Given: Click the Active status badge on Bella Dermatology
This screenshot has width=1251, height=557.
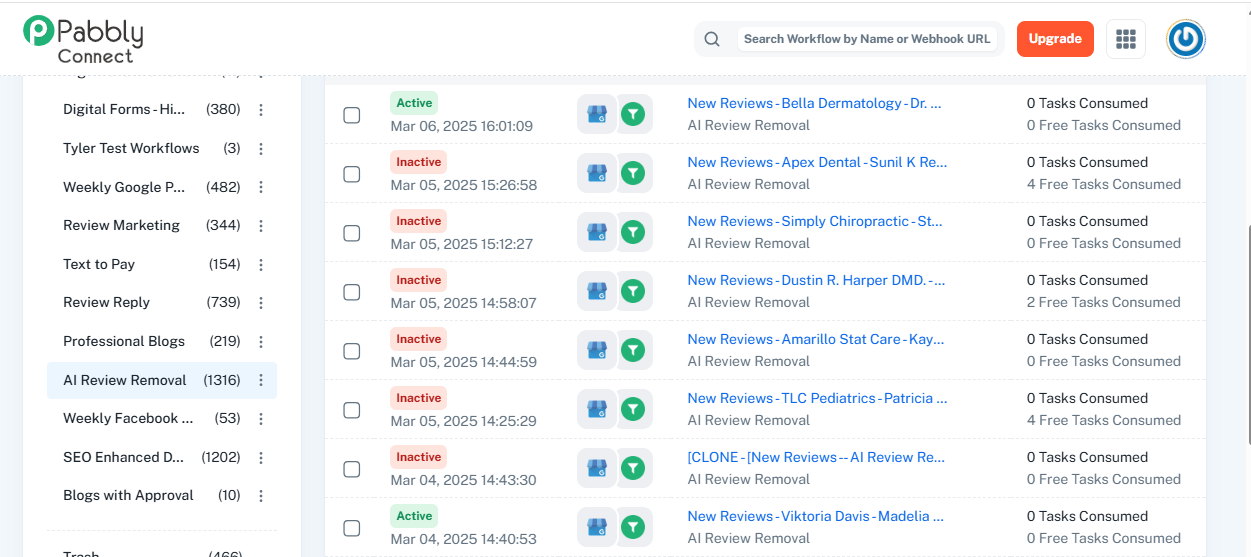Looking at the screenshot, I should (414, 103).
